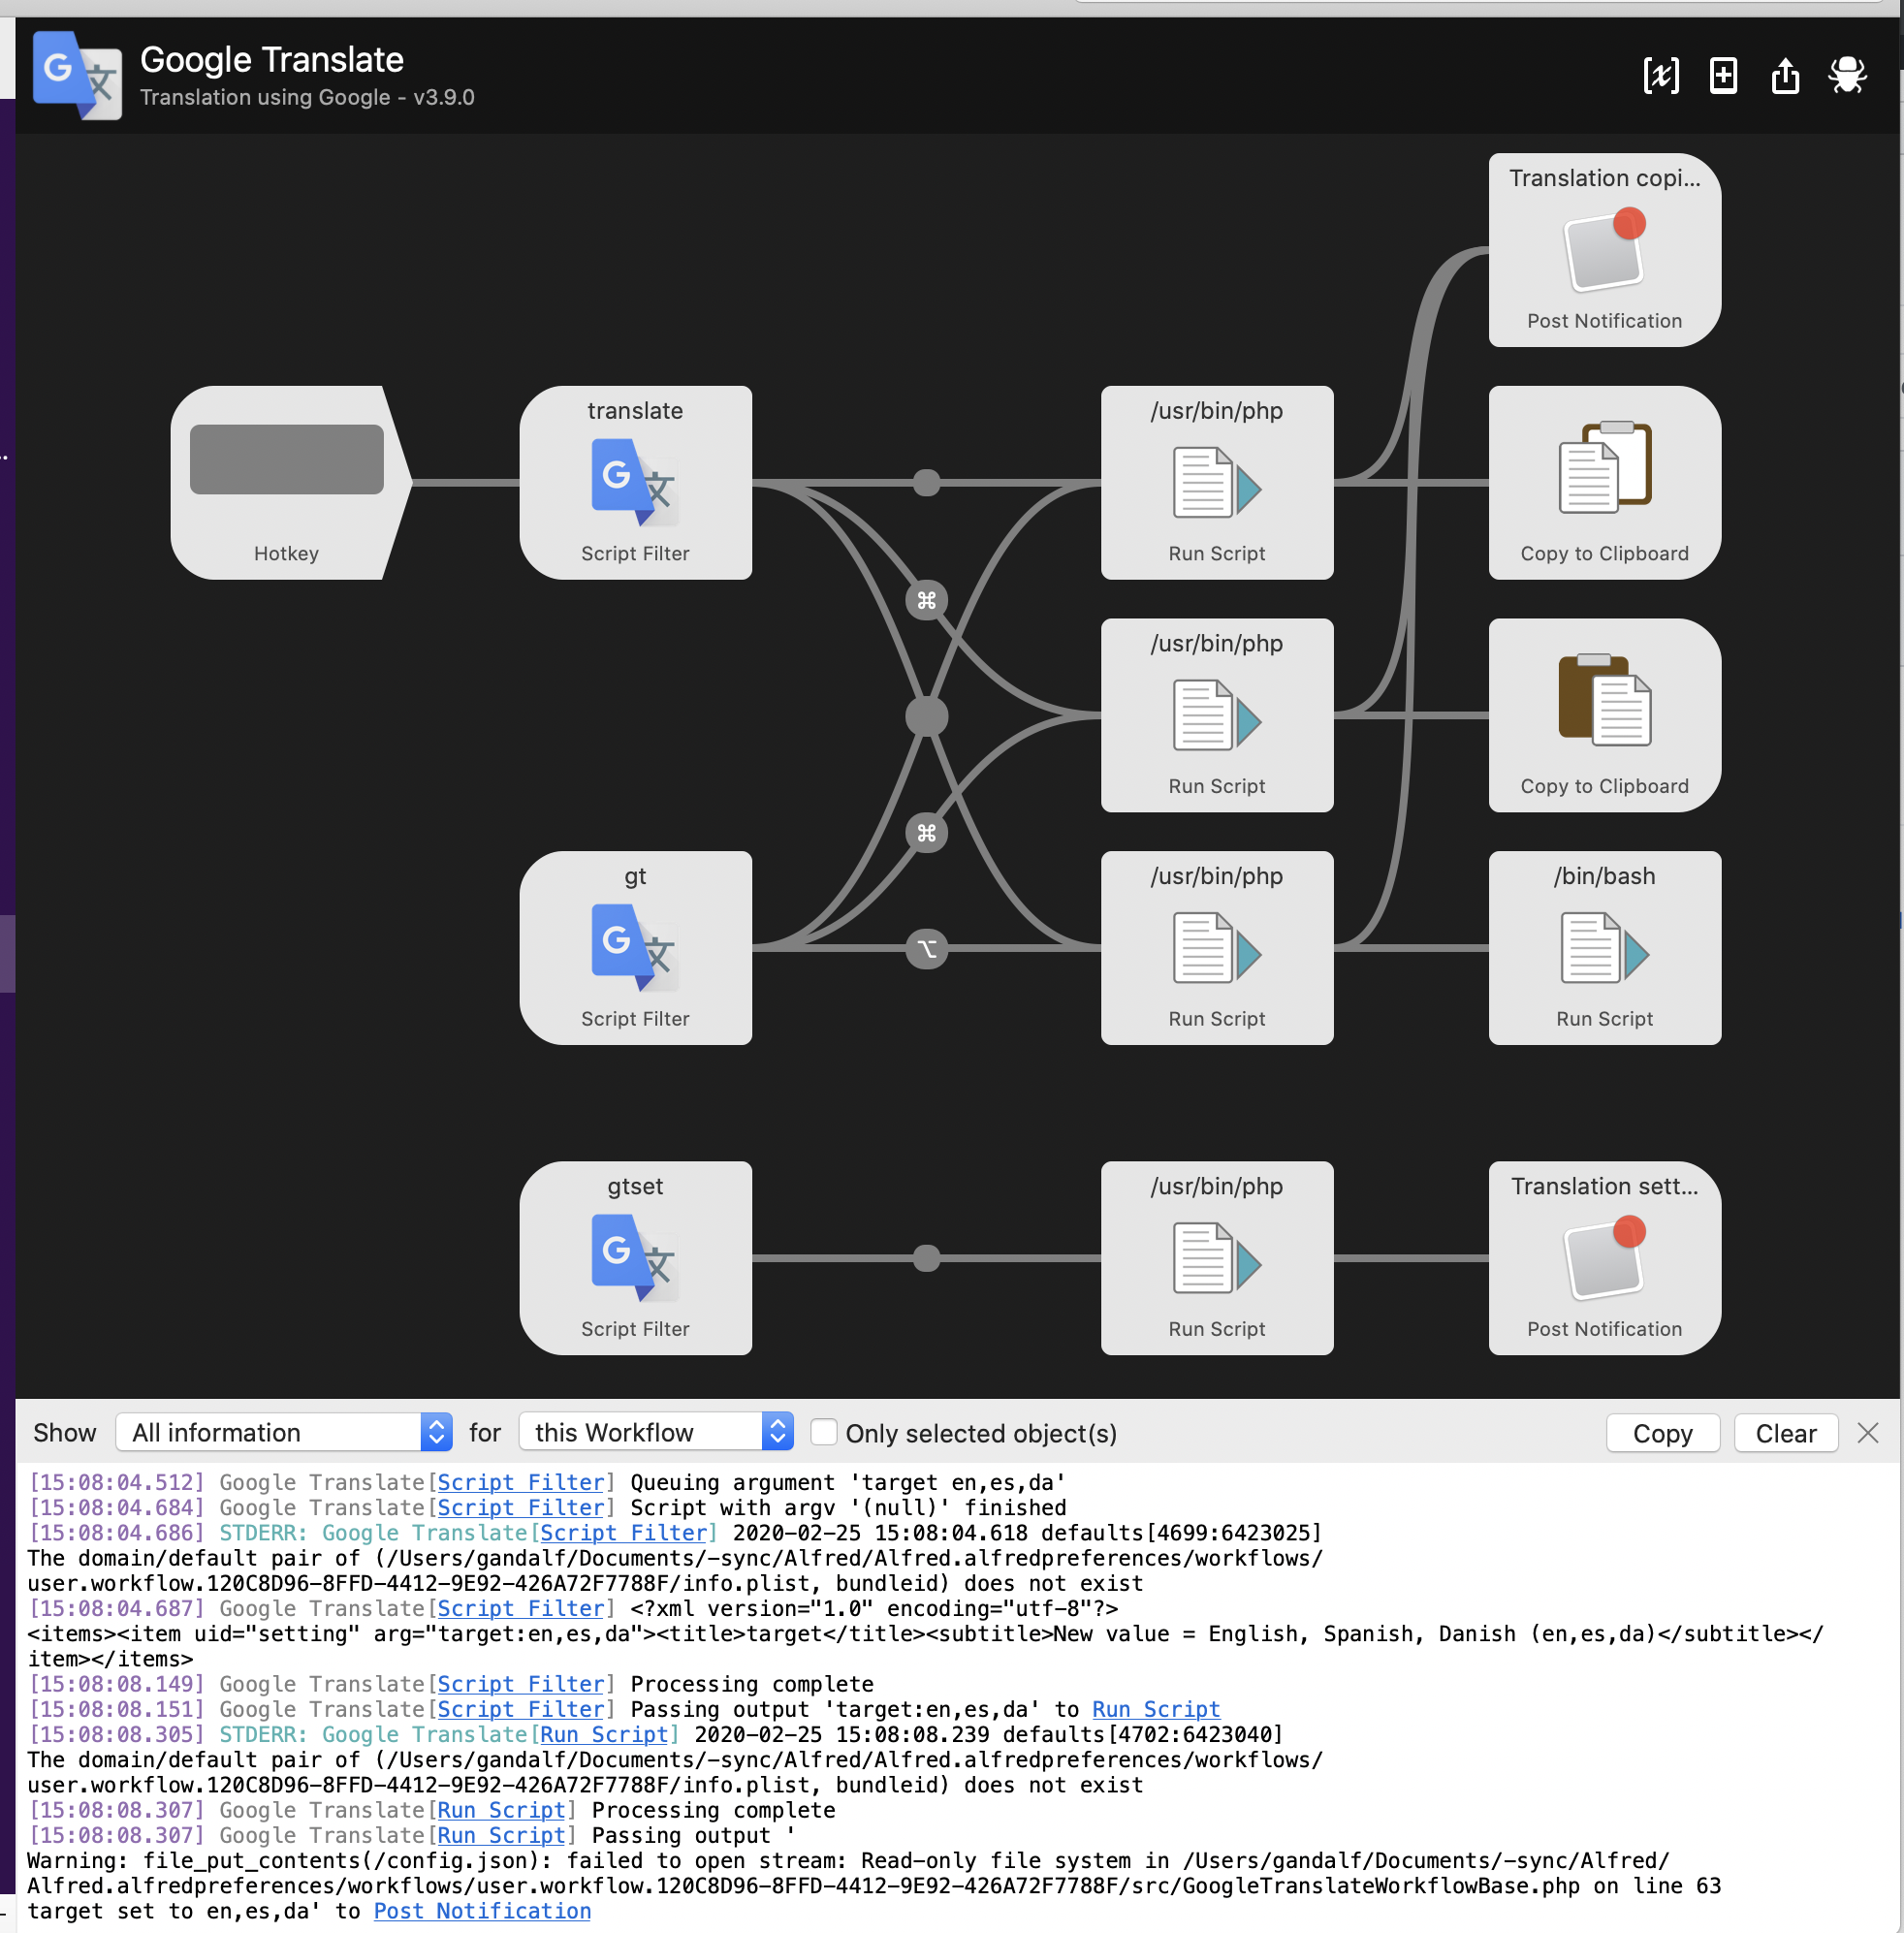Viewport: 1904px width, 1933px height.
Task: Click the first 'Script Filter' log link
Action: tap(521, 1482)
